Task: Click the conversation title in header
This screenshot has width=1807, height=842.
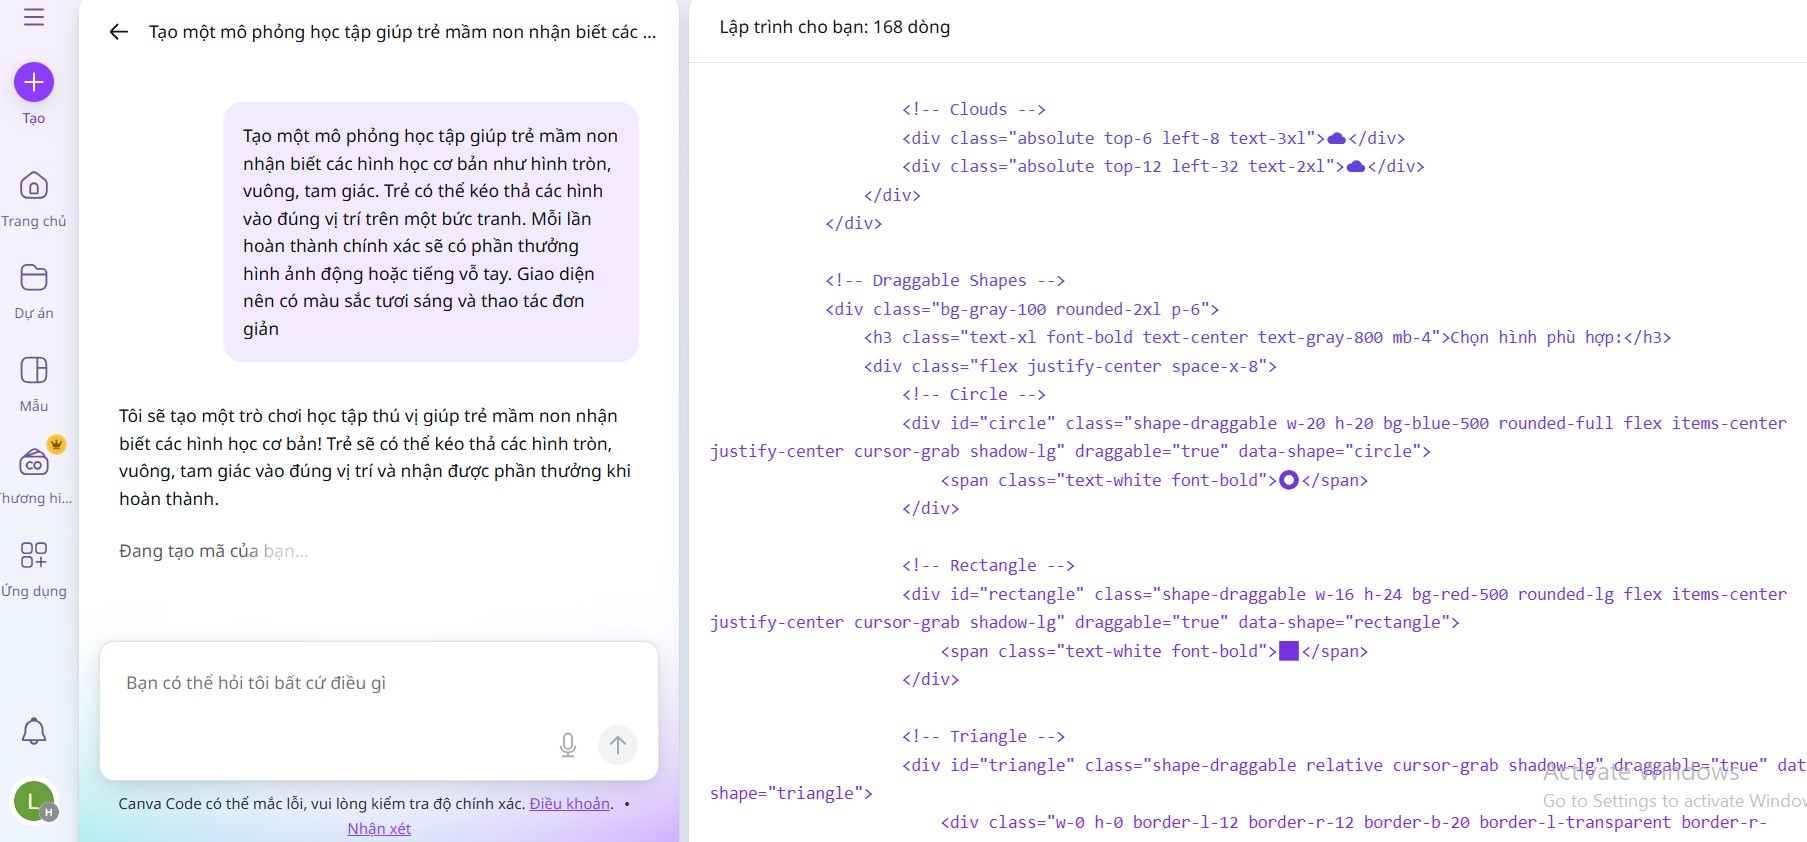Action: (x=402, y=32)
